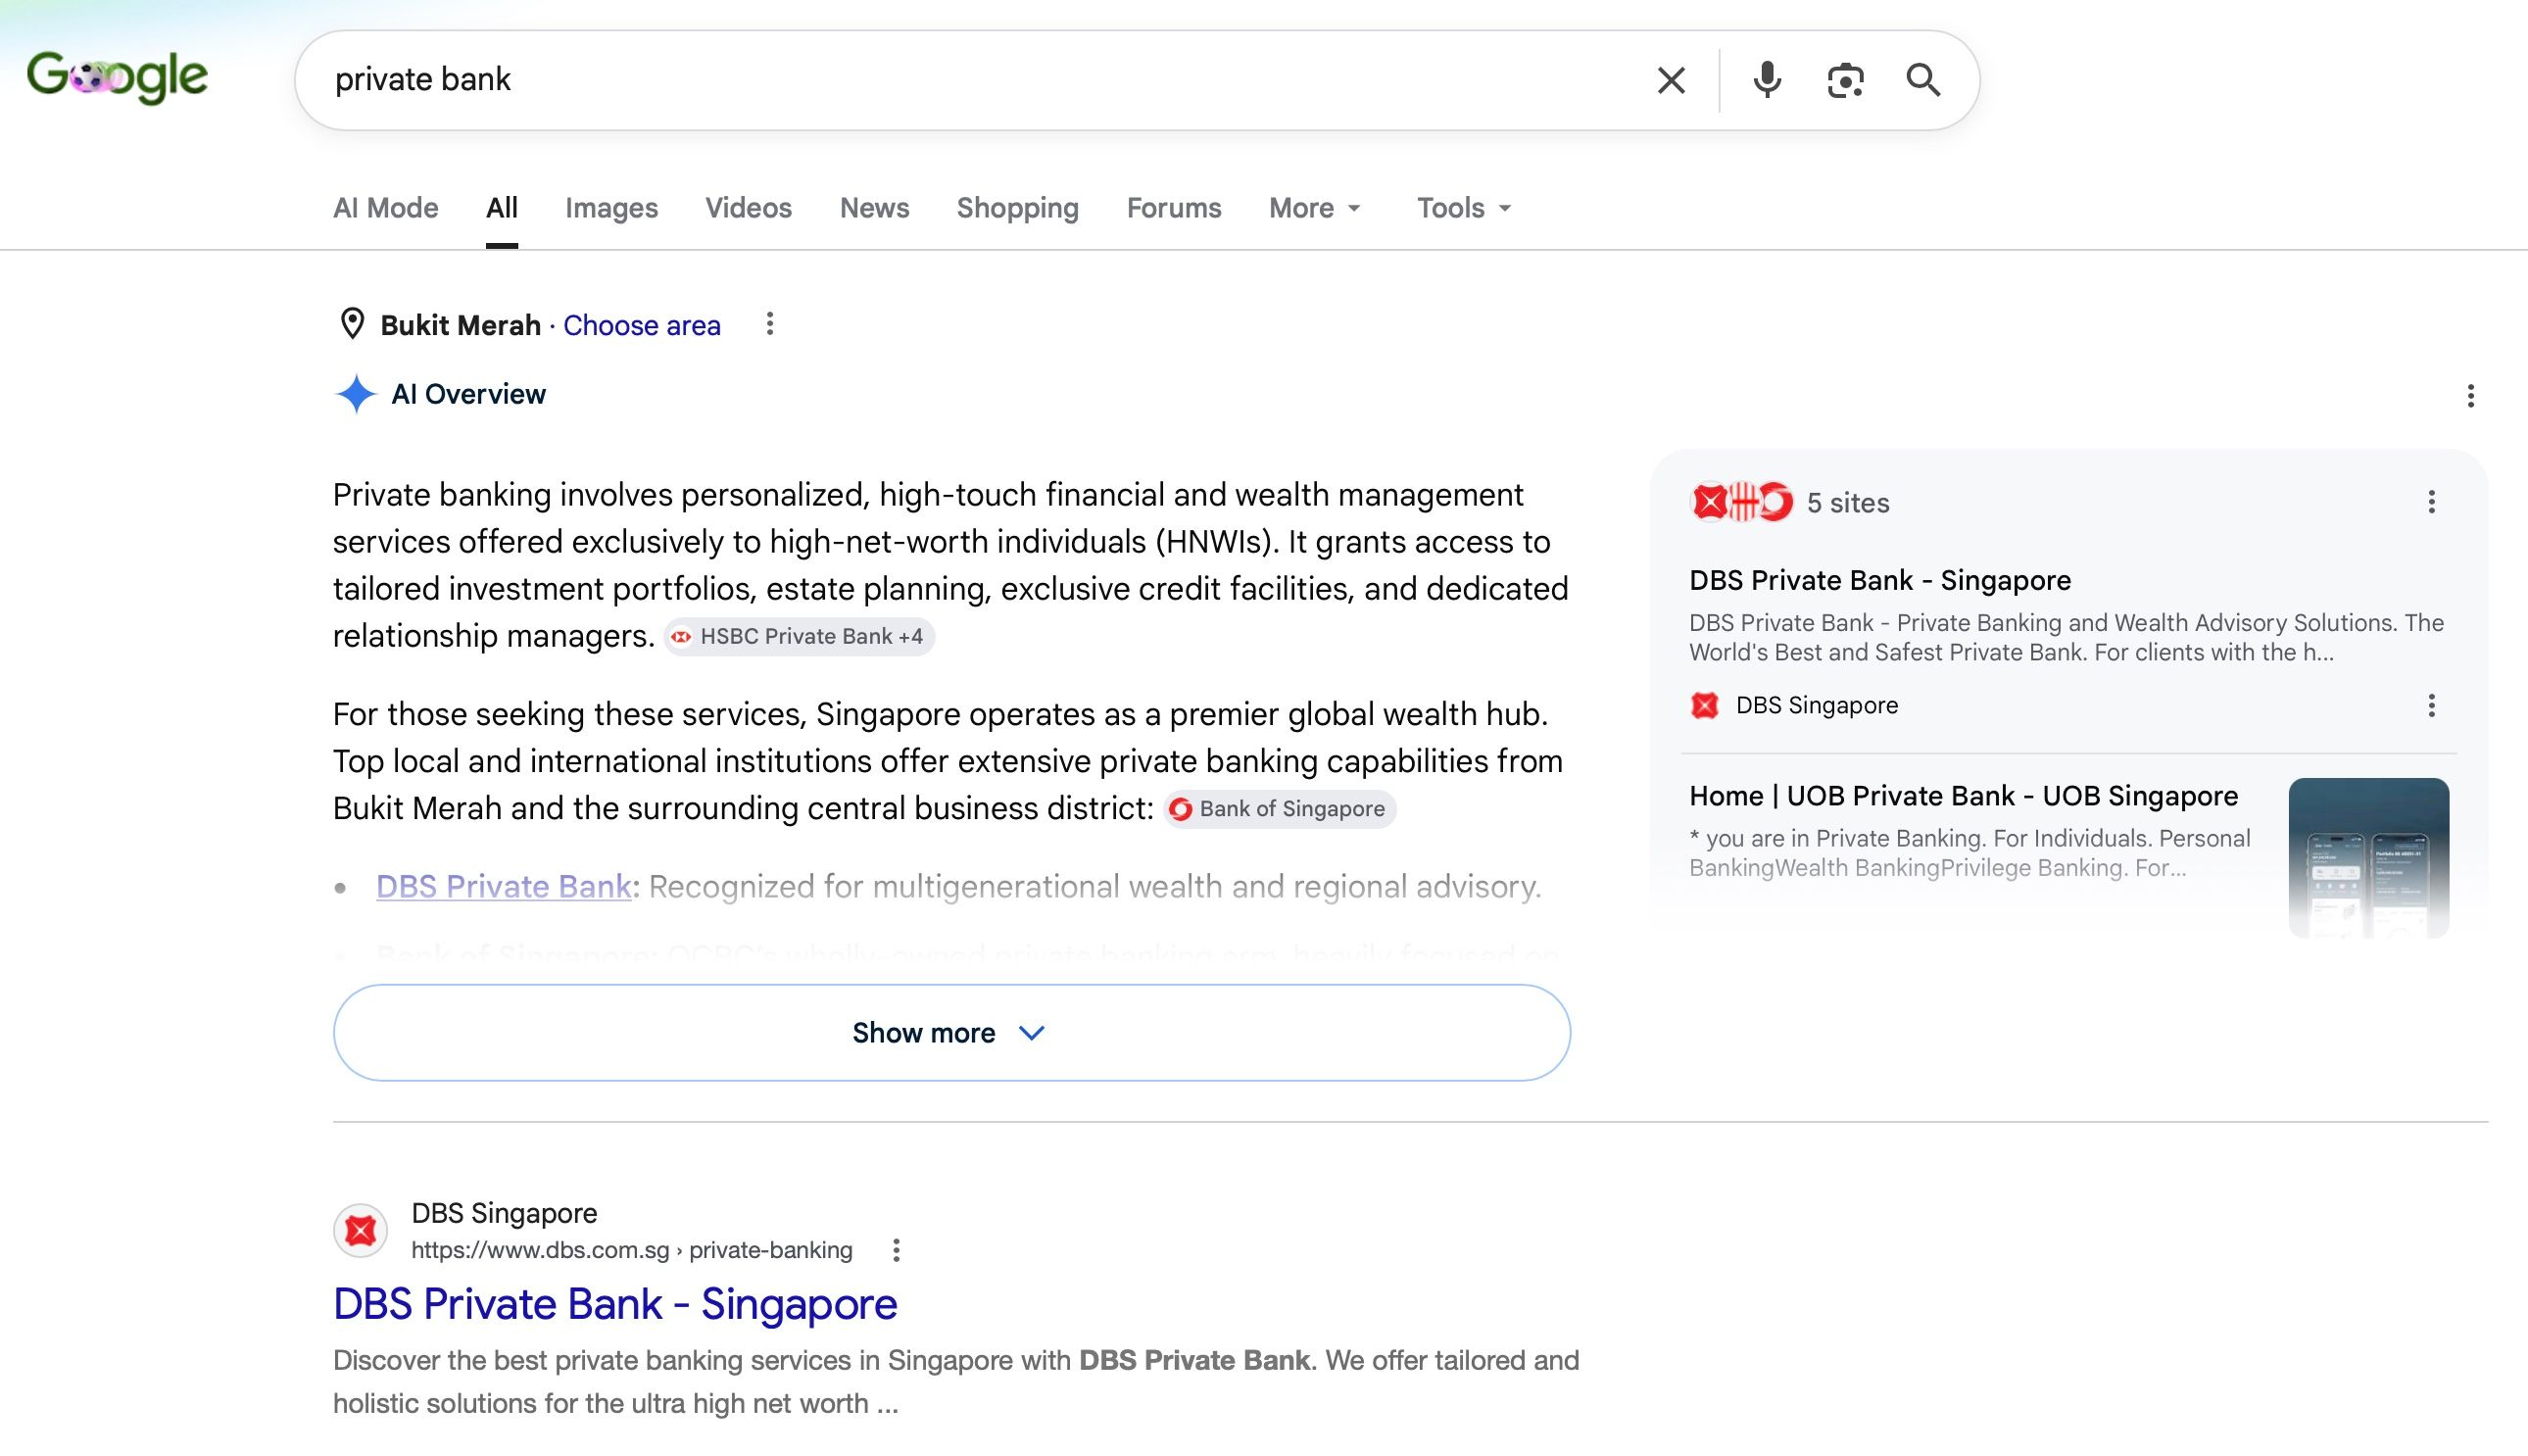The image size is (2528, 1456).
Task: Click the 'DBS Singapore' site name in result
Action: coord(504,1213)
